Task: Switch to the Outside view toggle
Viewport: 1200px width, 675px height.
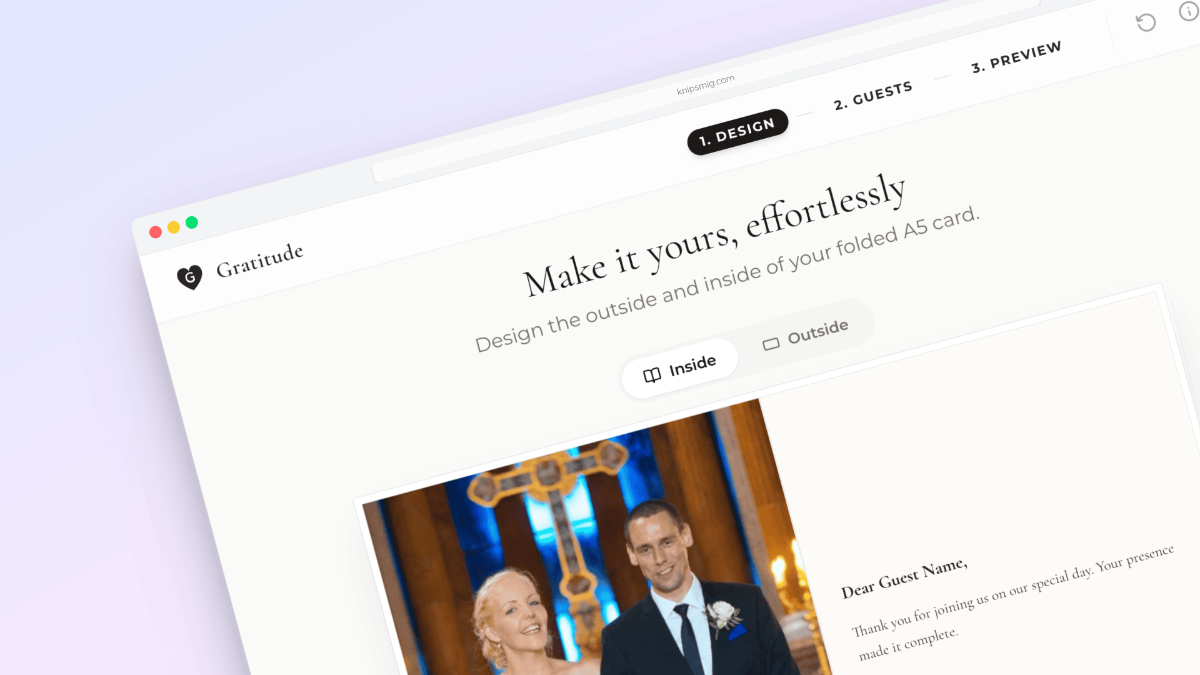Action: (x=806, y=334)
